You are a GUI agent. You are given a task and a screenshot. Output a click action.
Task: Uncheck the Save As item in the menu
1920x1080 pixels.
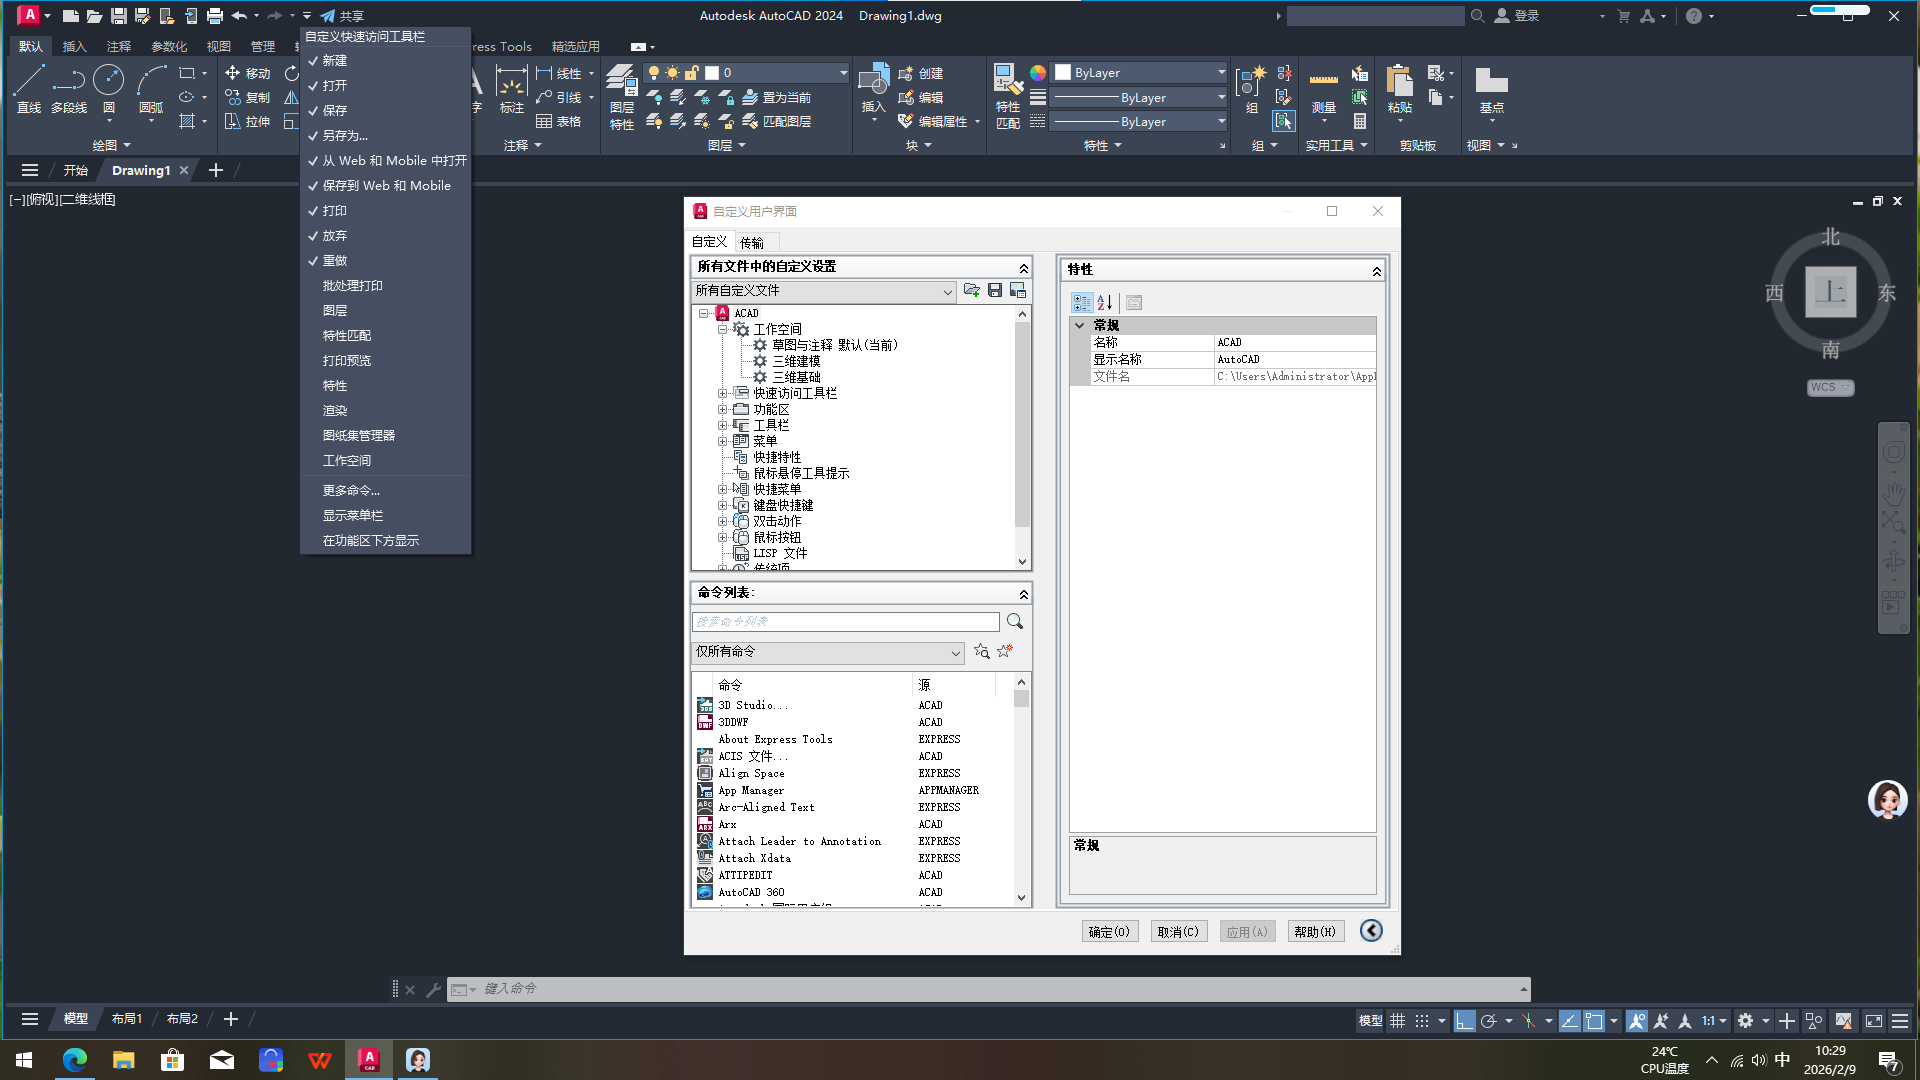point(344,136)
